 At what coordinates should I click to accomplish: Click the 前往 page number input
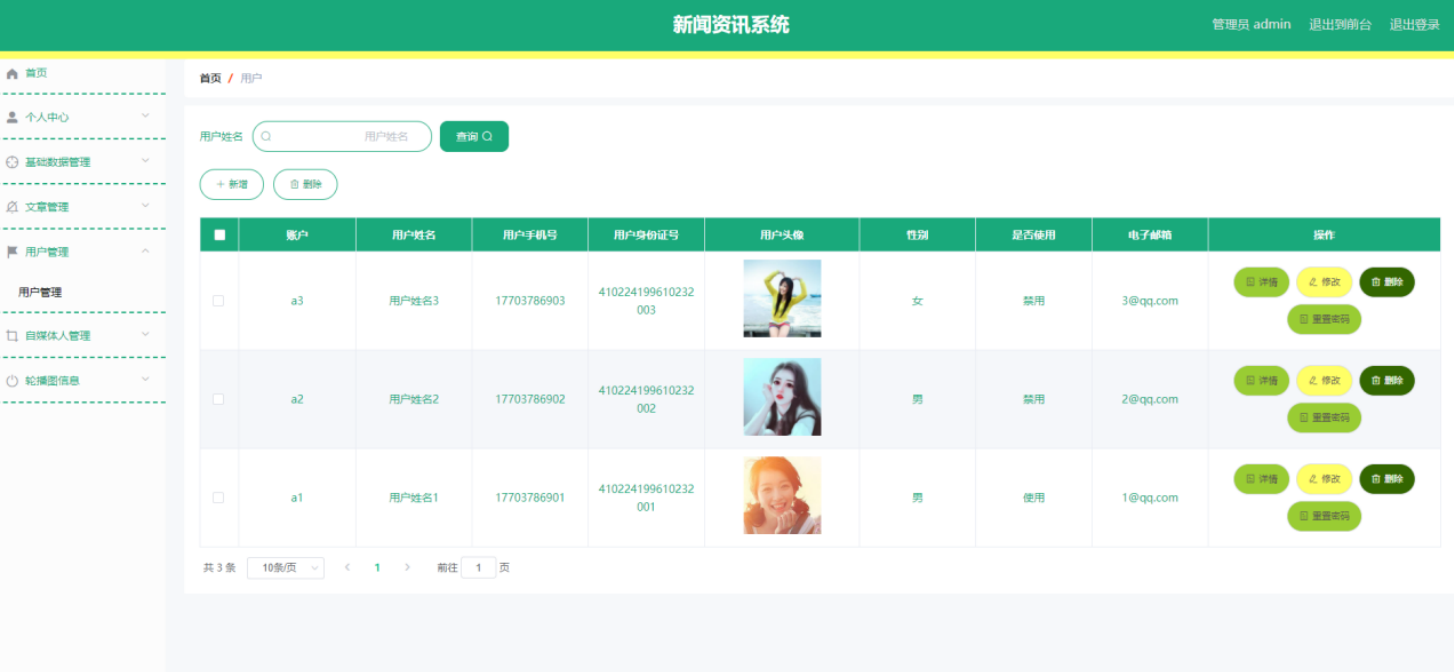478,568
